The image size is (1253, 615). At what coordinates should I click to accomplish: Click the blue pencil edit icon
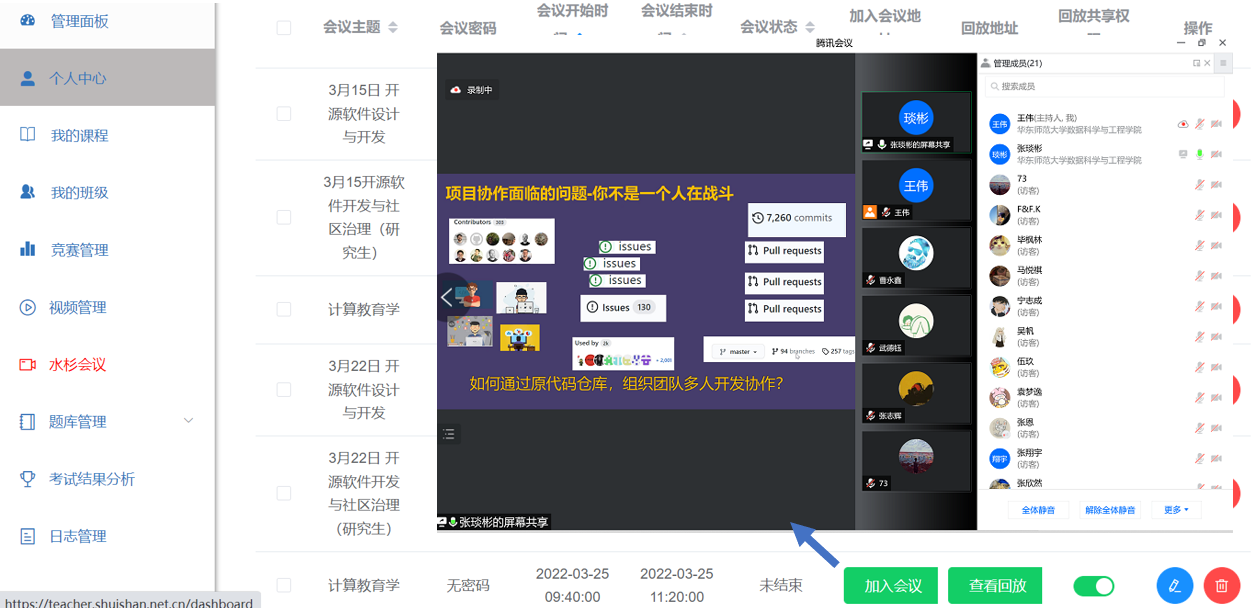tap(1174, 585)
